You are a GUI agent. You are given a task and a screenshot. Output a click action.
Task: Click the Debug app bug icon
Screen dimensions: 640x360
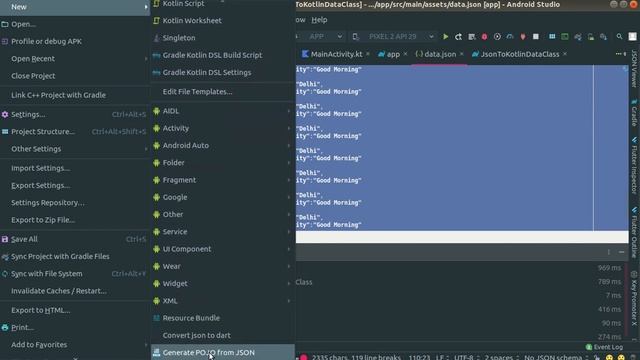(484, 37)
